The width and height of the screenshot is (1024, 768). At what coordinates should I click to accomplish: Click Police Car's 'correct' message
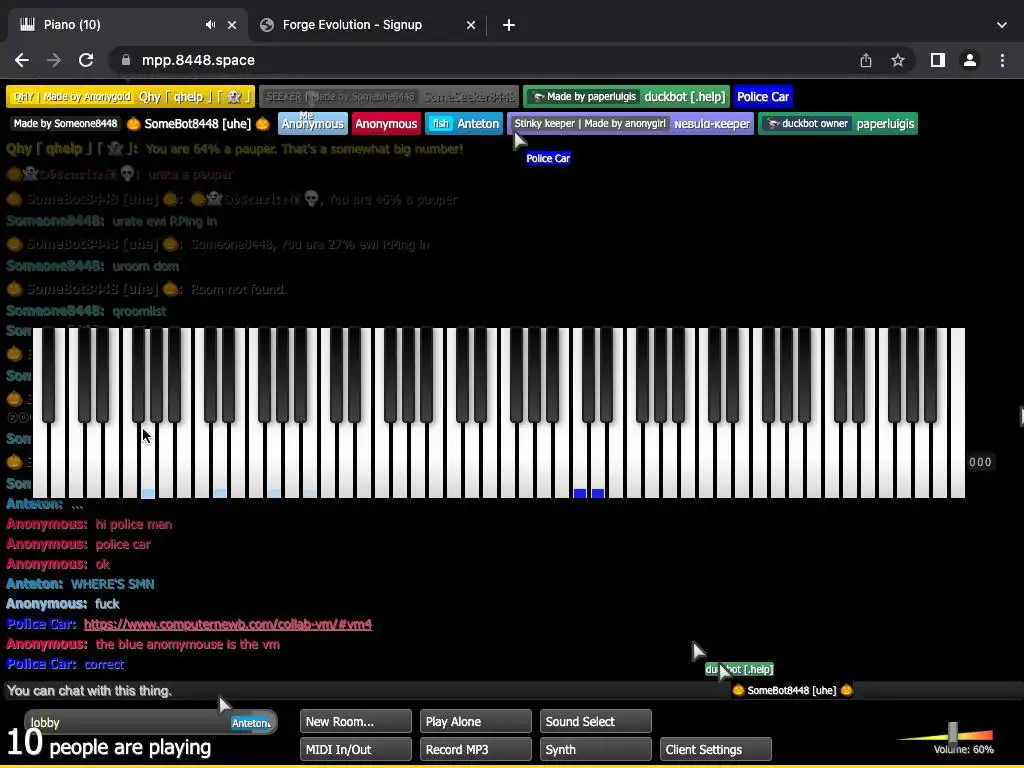(x=104, y=664)
